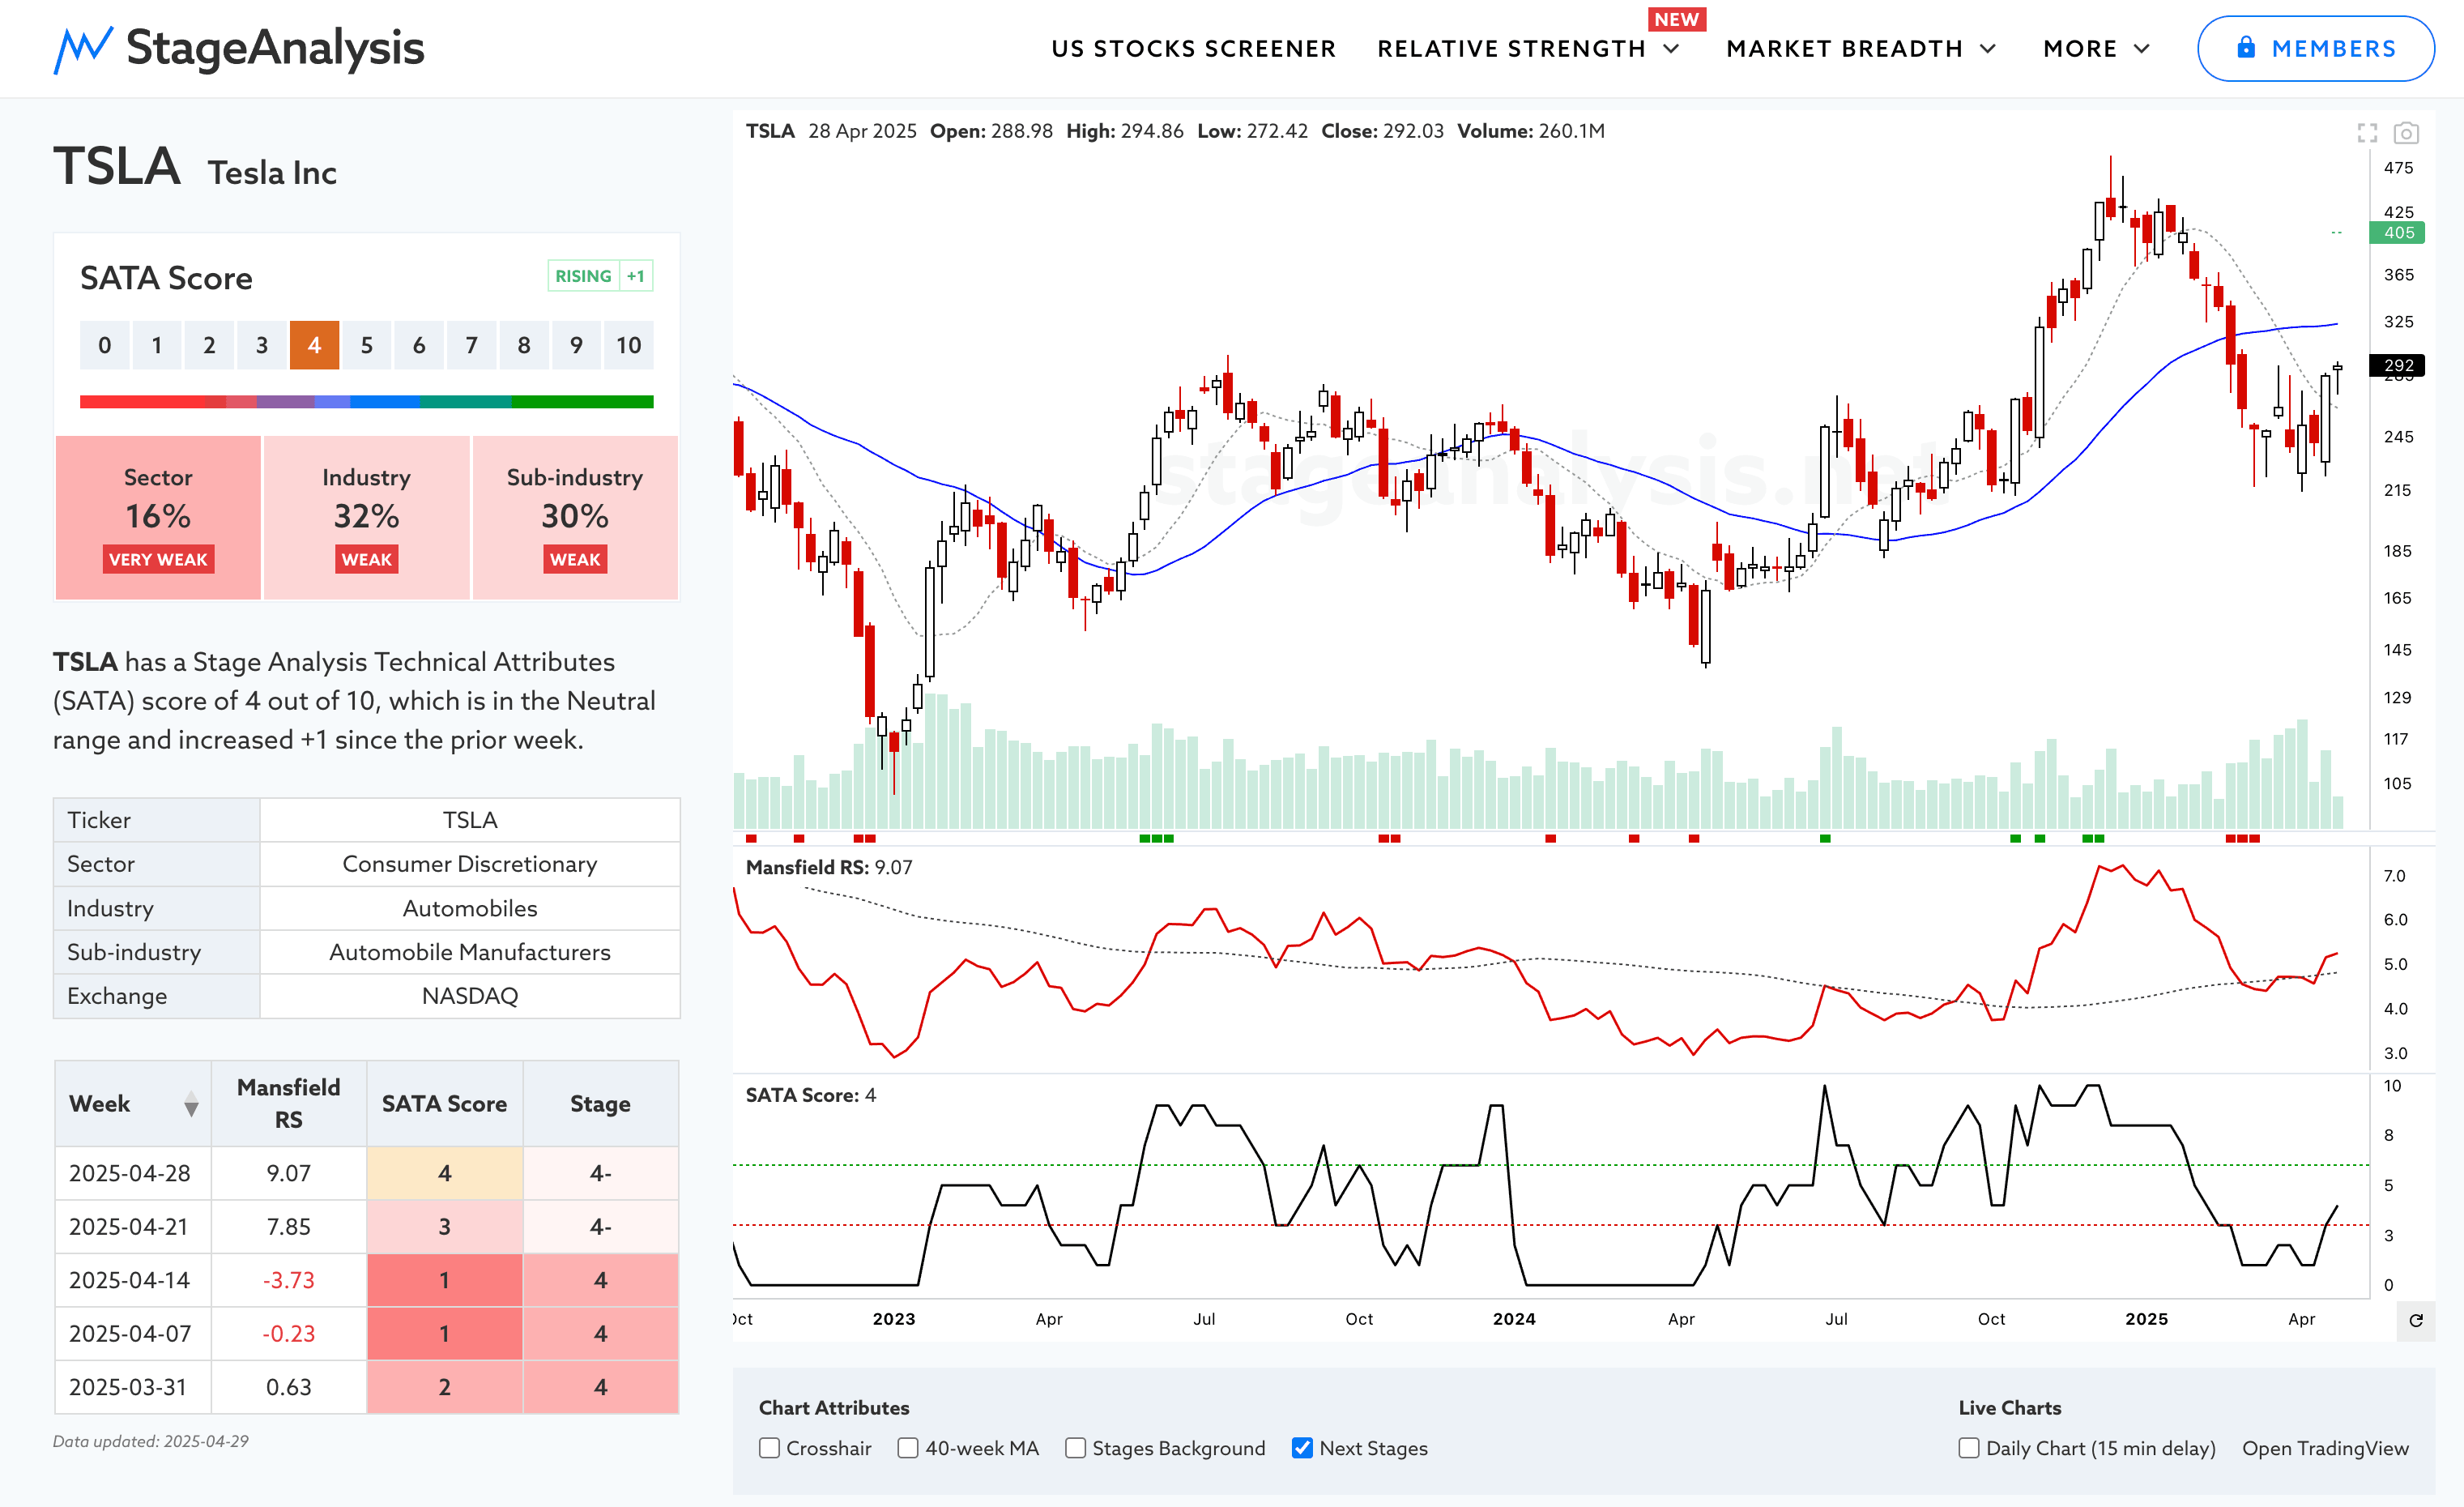This screenshot has width=2464, height=1507.
Task: Click the RISING +1 badge
Action: pyautogui.click(x=600, y=276)
